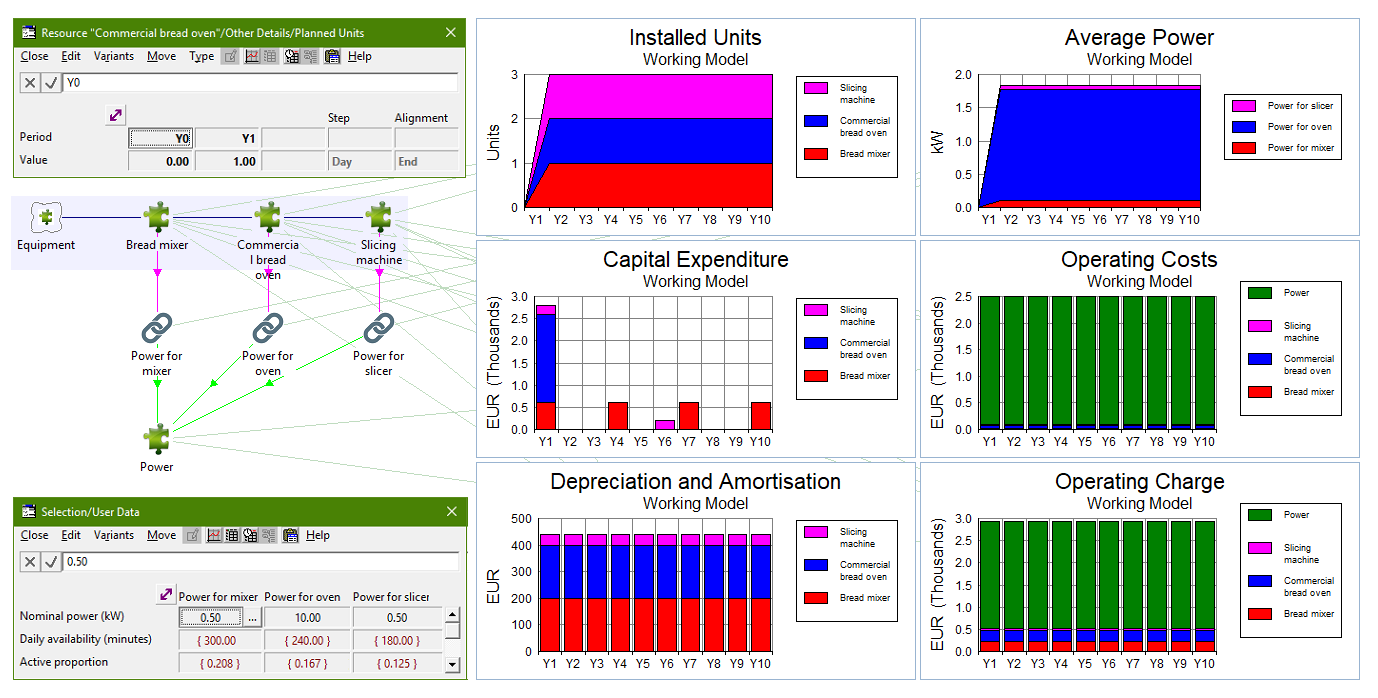Image resolution: width=1378 pixels, height=698 pixels.
Task: Click the table grid icon in Planned Units toolbar
Action: 270,56
